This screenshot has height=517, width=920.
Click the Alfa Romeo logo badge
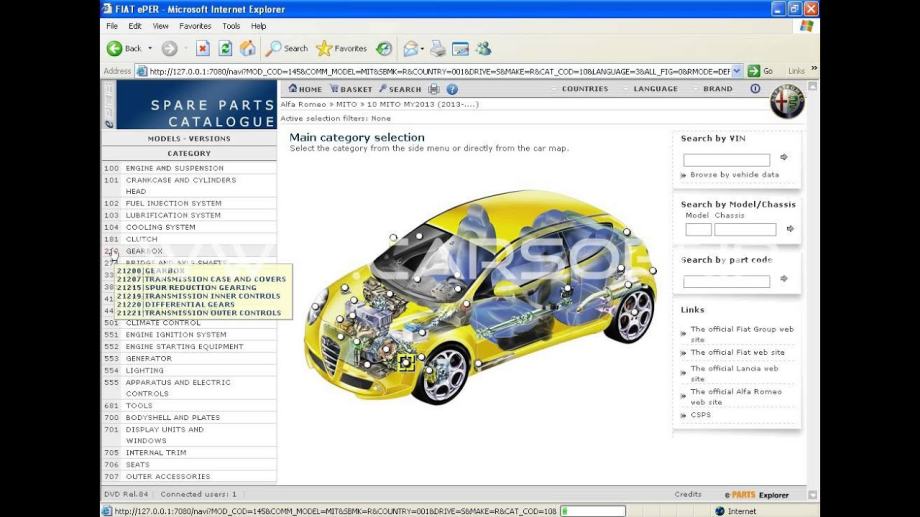[x=787, y=101]
